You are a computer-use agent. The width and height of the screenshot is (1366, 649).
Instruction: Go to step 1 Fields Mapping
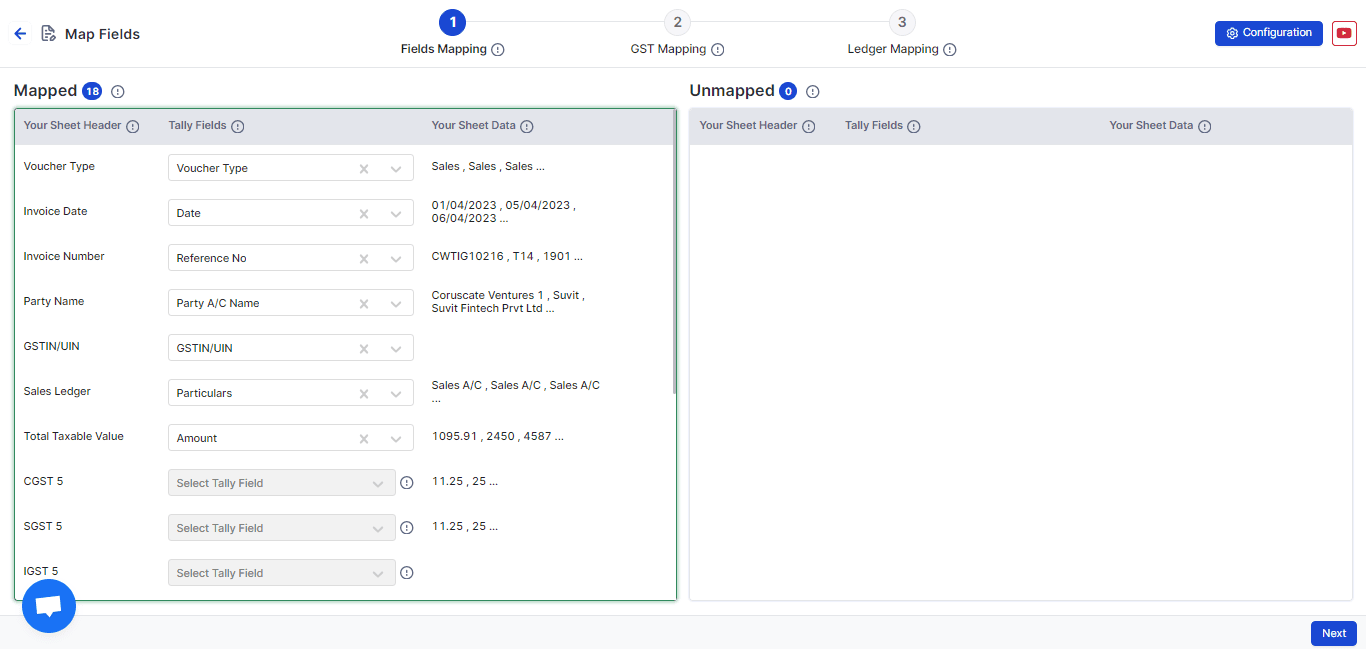pos(452,22)
